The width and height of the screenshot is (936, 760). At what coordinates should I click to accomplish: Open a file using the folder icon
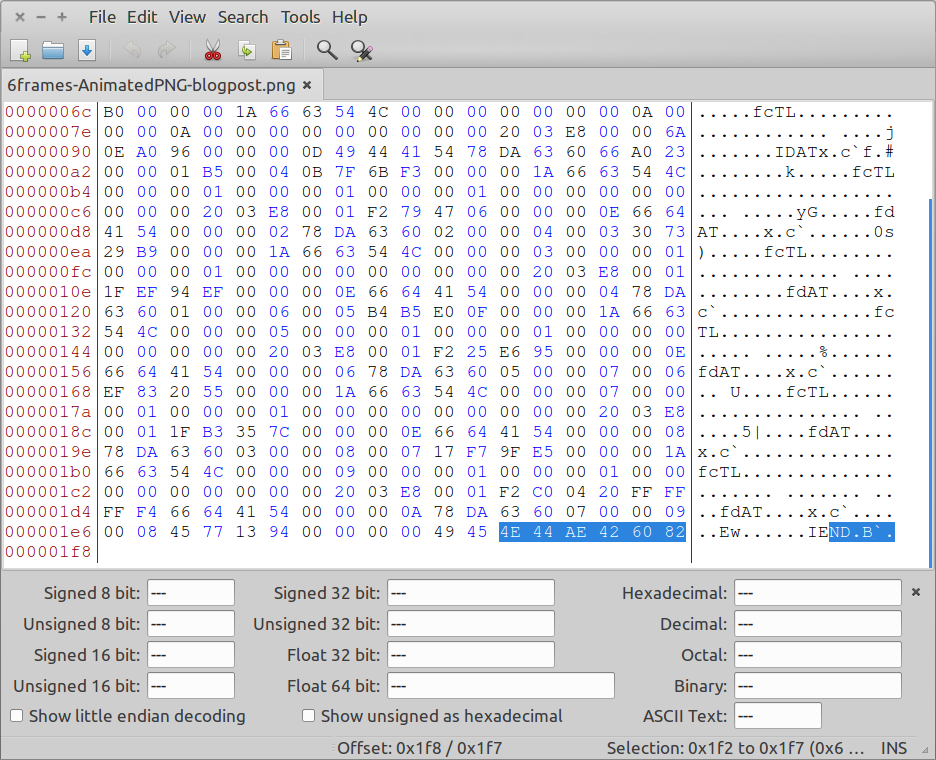(53, 50)
